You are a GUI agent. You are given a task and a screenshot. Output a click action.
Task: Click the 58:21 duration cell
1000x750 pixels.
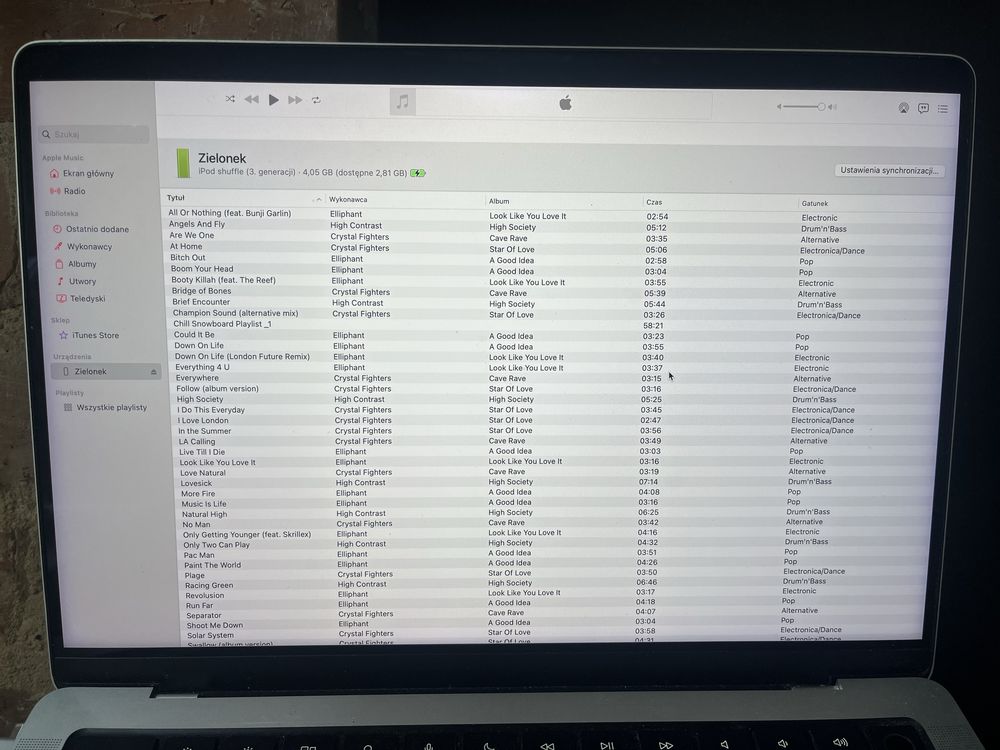(653, 325)
